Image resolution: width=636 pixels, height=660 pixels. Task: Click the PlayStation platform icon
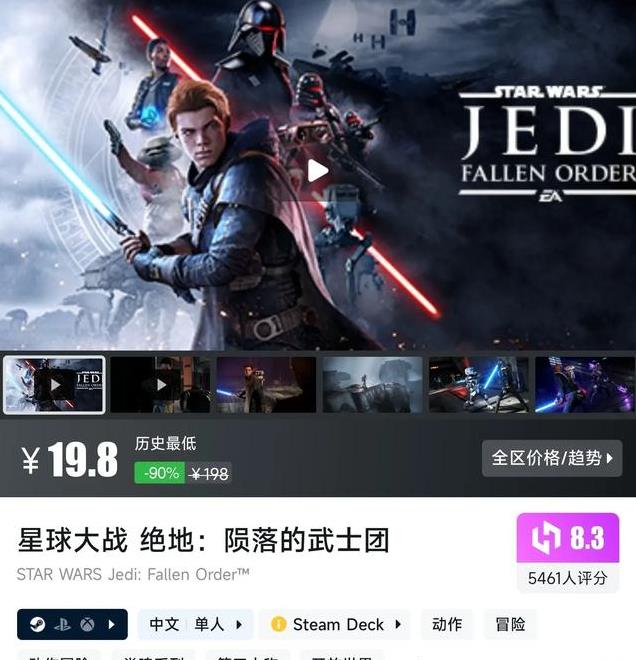point(62,625)
